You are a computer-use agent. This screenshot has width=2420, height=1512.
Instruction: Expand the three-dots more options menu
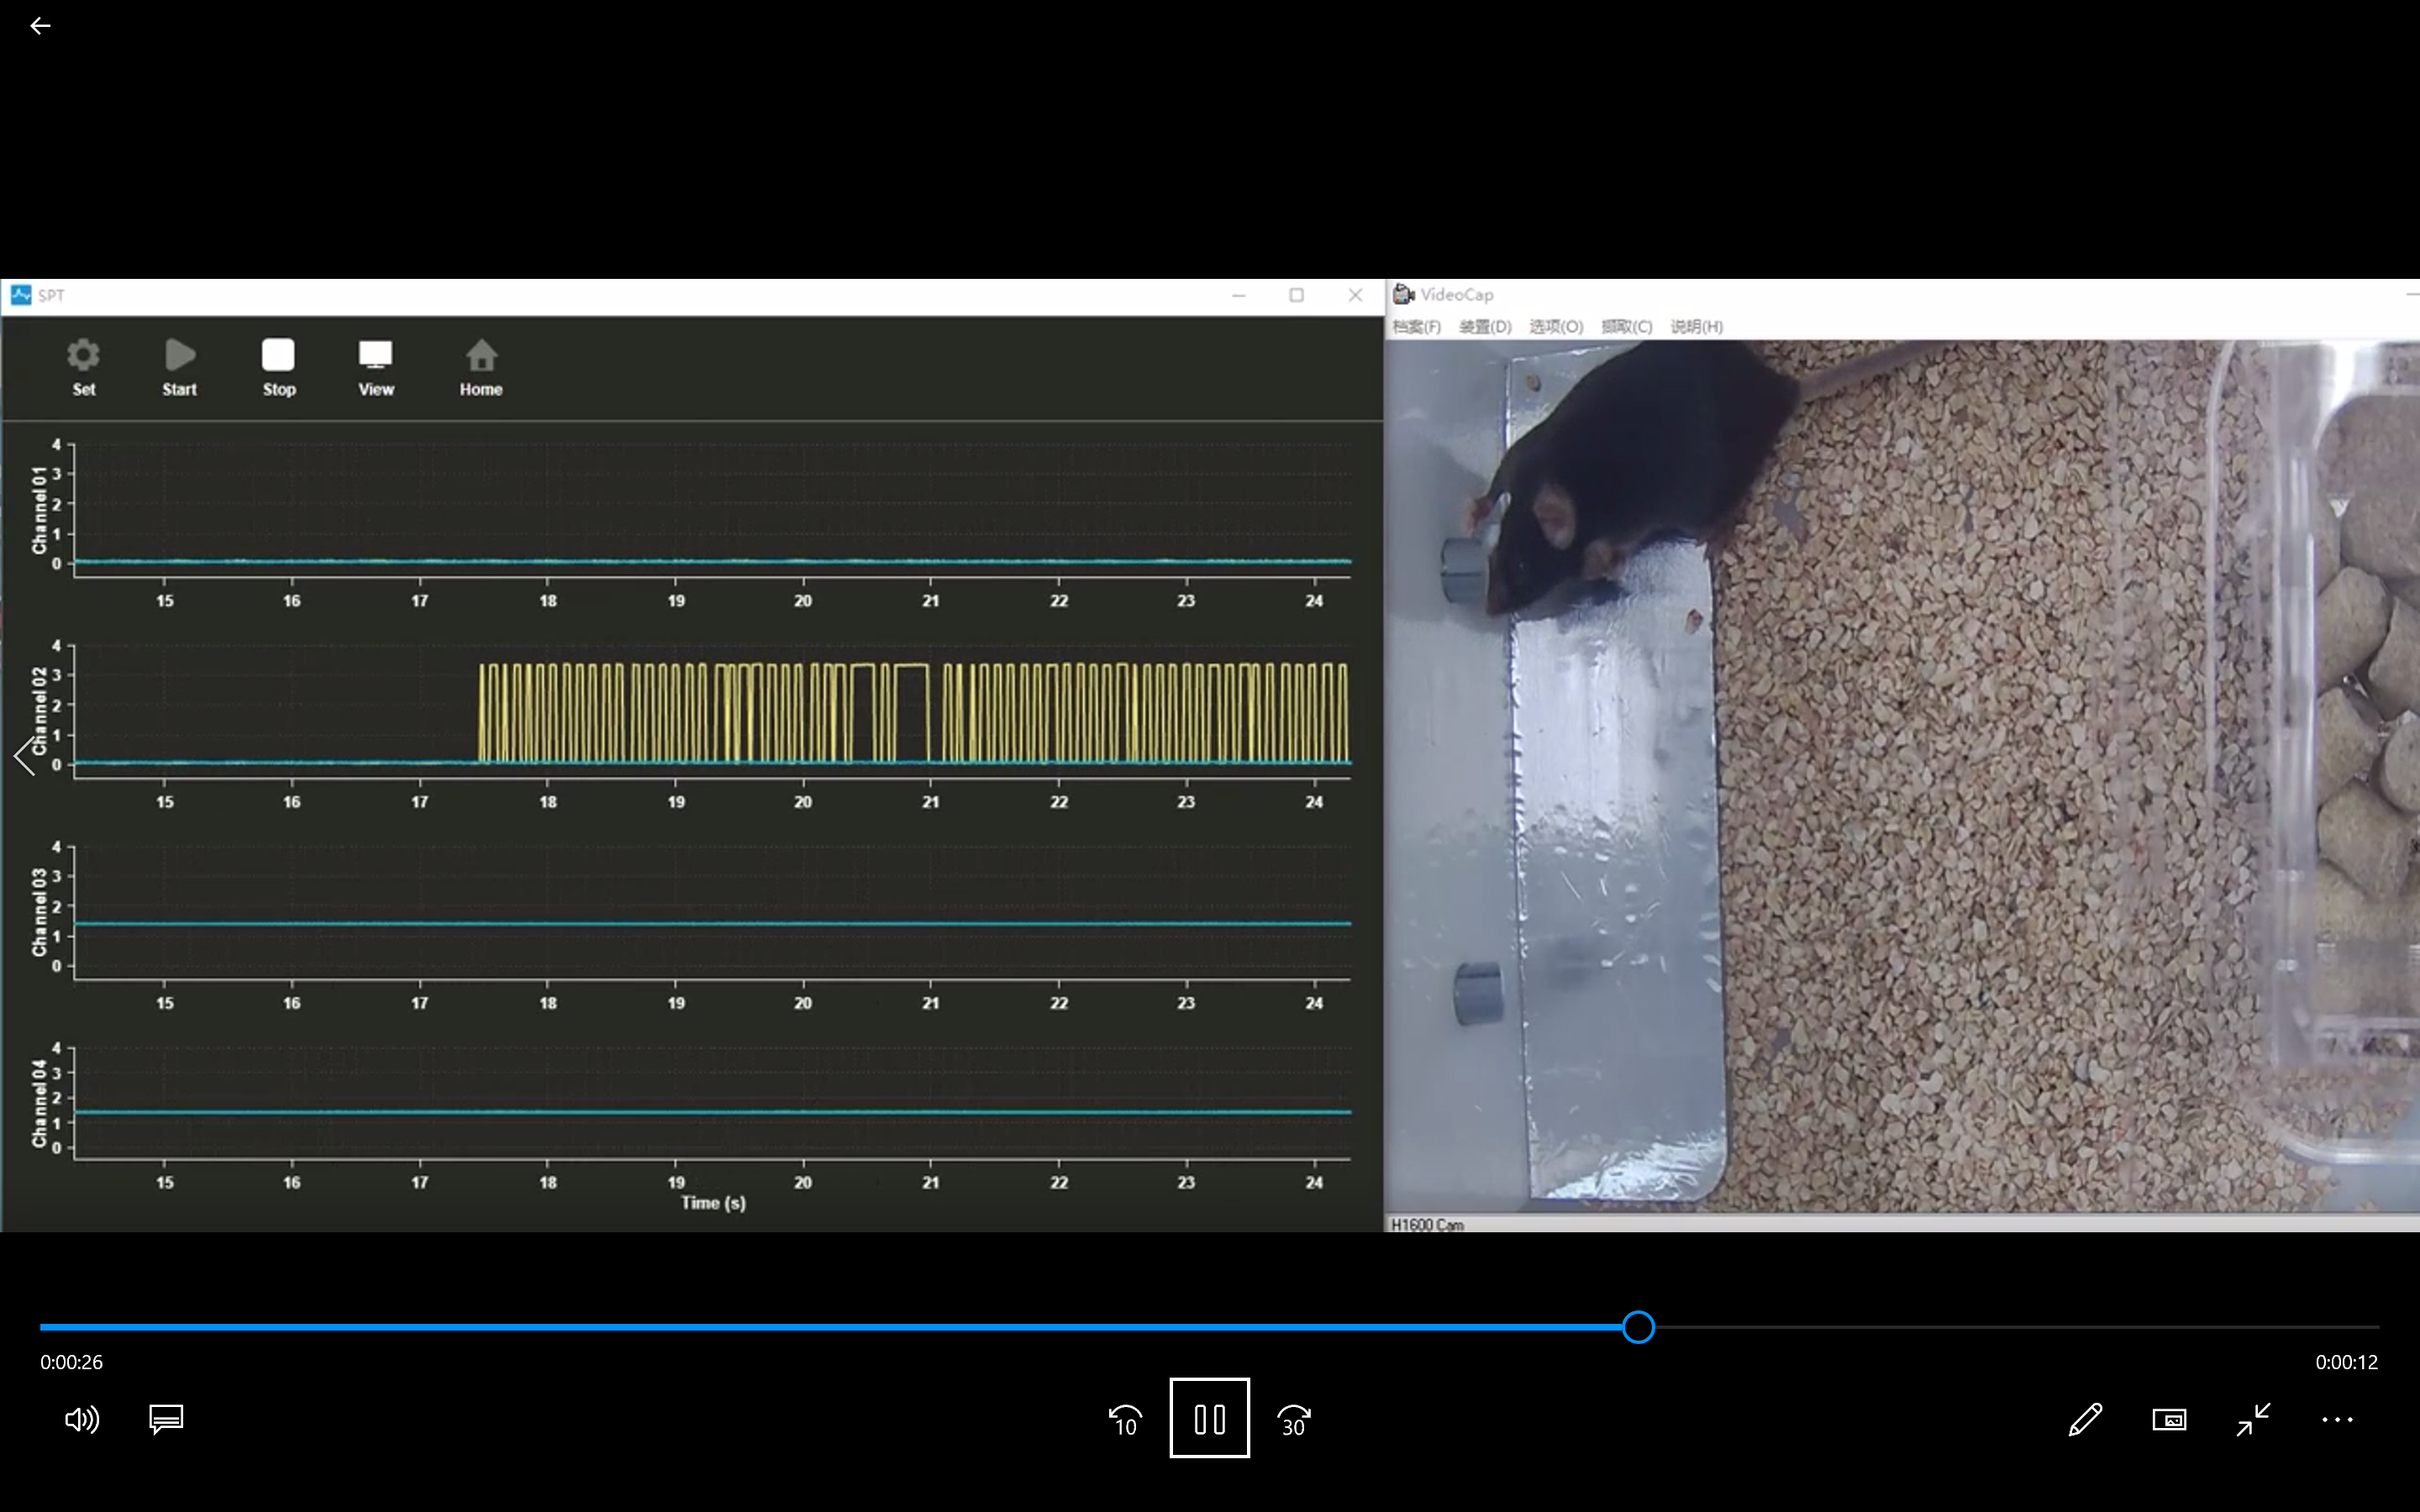2337,1419
